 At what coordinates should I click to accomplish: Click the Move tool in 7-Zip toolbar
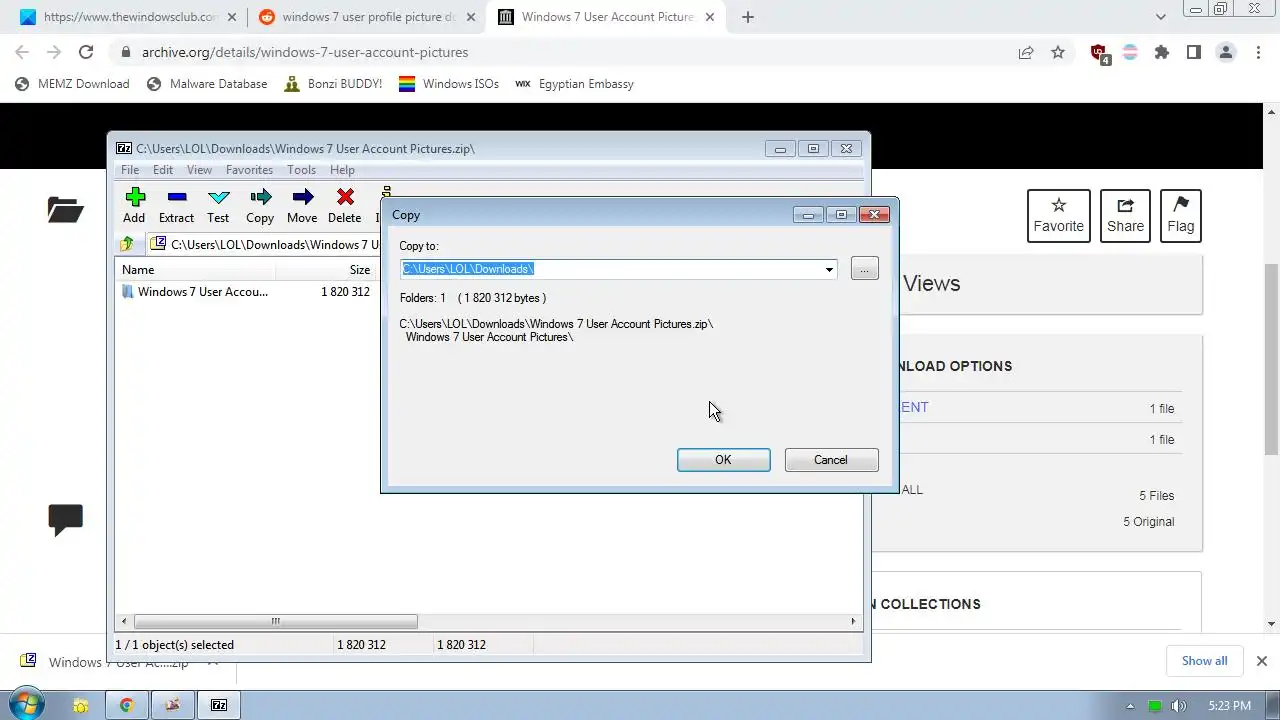point(302,206)
